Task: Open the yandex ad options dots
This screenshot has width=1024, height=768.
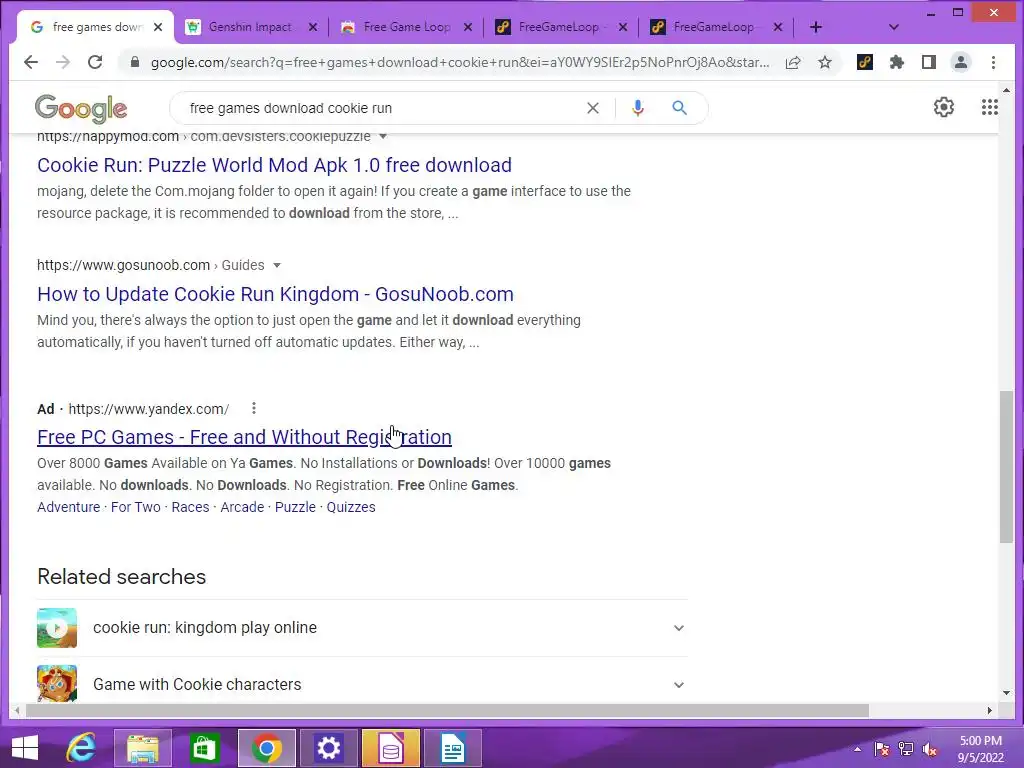Action: click(254, 408)
